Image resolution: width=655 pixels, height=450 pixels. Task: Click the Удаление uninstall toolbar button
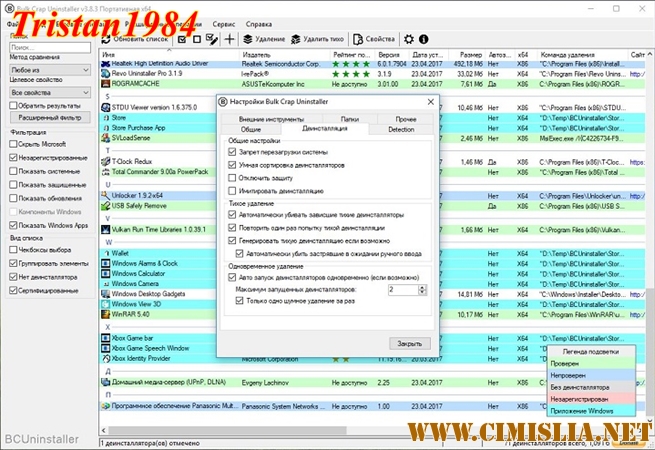263,38
